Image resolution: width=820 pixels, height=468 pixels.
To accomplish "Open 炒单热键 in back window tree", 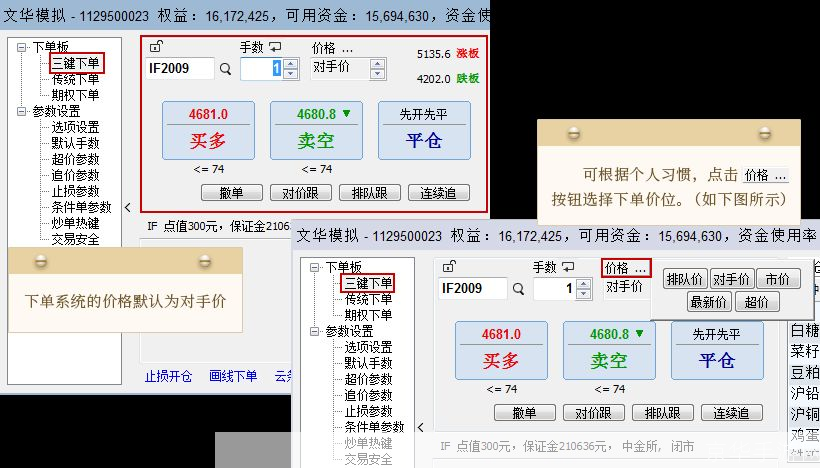I will click(75, 223).
